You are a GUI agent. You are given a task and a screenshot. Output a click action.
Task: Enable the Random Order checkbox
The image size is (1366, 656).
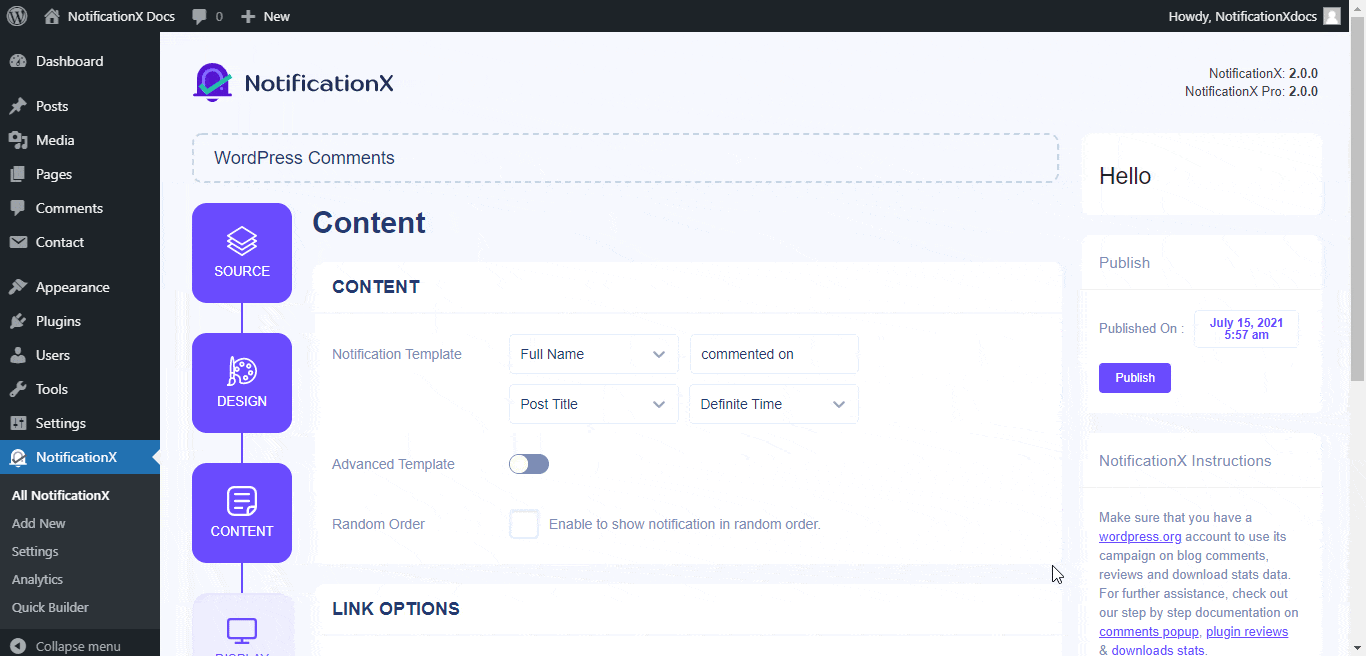[524, 524]
